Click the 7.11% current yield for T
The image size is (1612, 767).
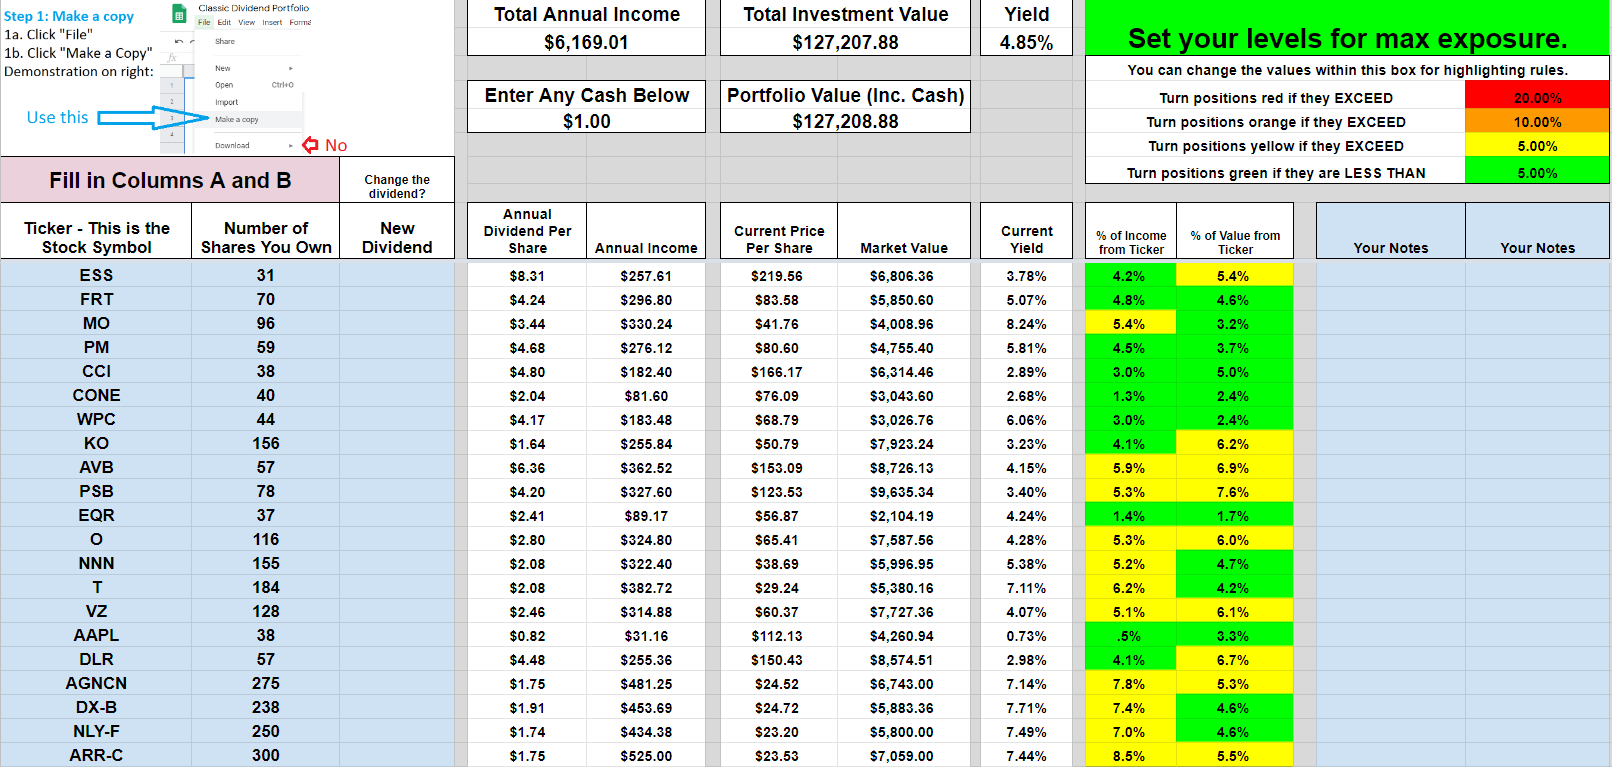1027,588
